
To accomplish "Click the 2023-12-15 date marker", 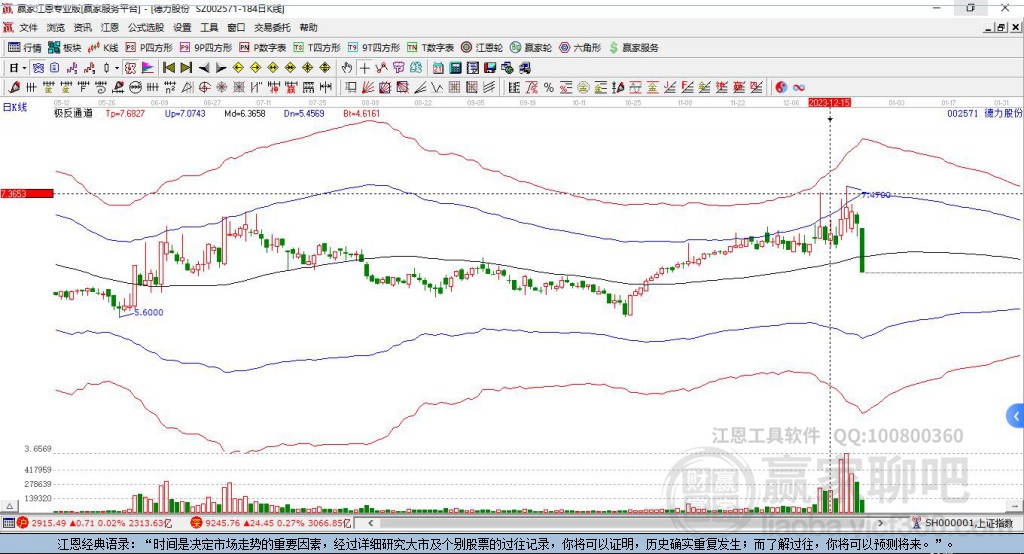I will click(829, 103).
